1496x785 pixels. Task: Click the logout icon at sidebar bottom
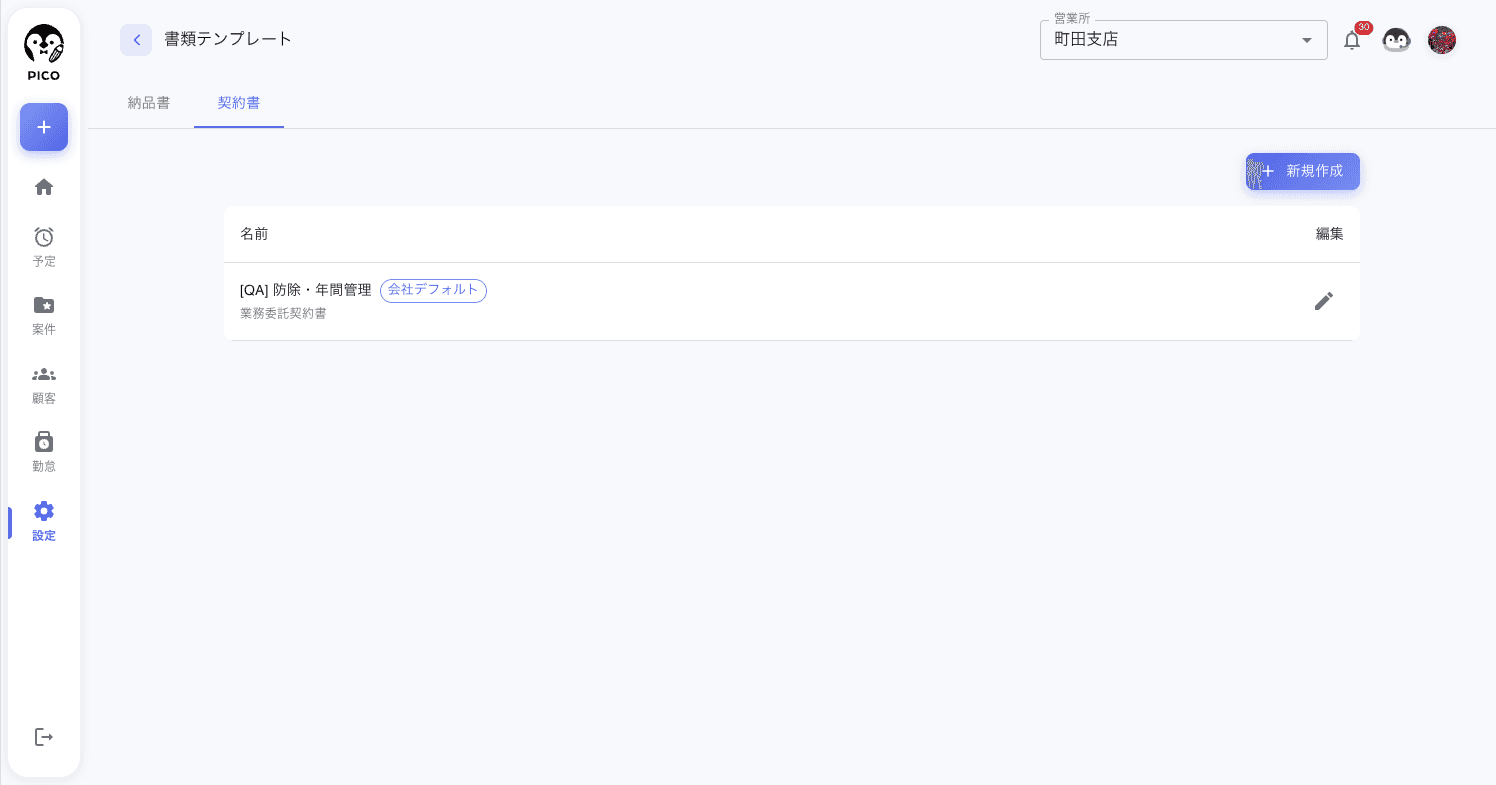pyautogui.click(x=44, y=737)
